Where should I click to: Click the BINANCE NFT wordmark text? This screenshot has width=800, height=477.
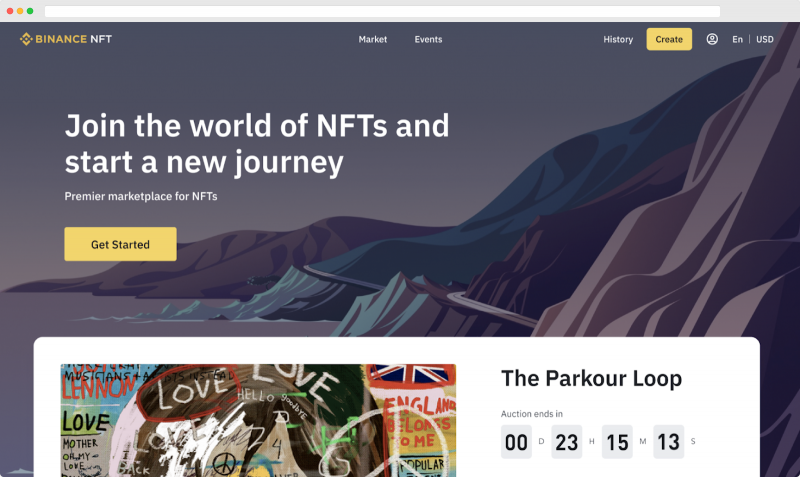click(73, 39)
